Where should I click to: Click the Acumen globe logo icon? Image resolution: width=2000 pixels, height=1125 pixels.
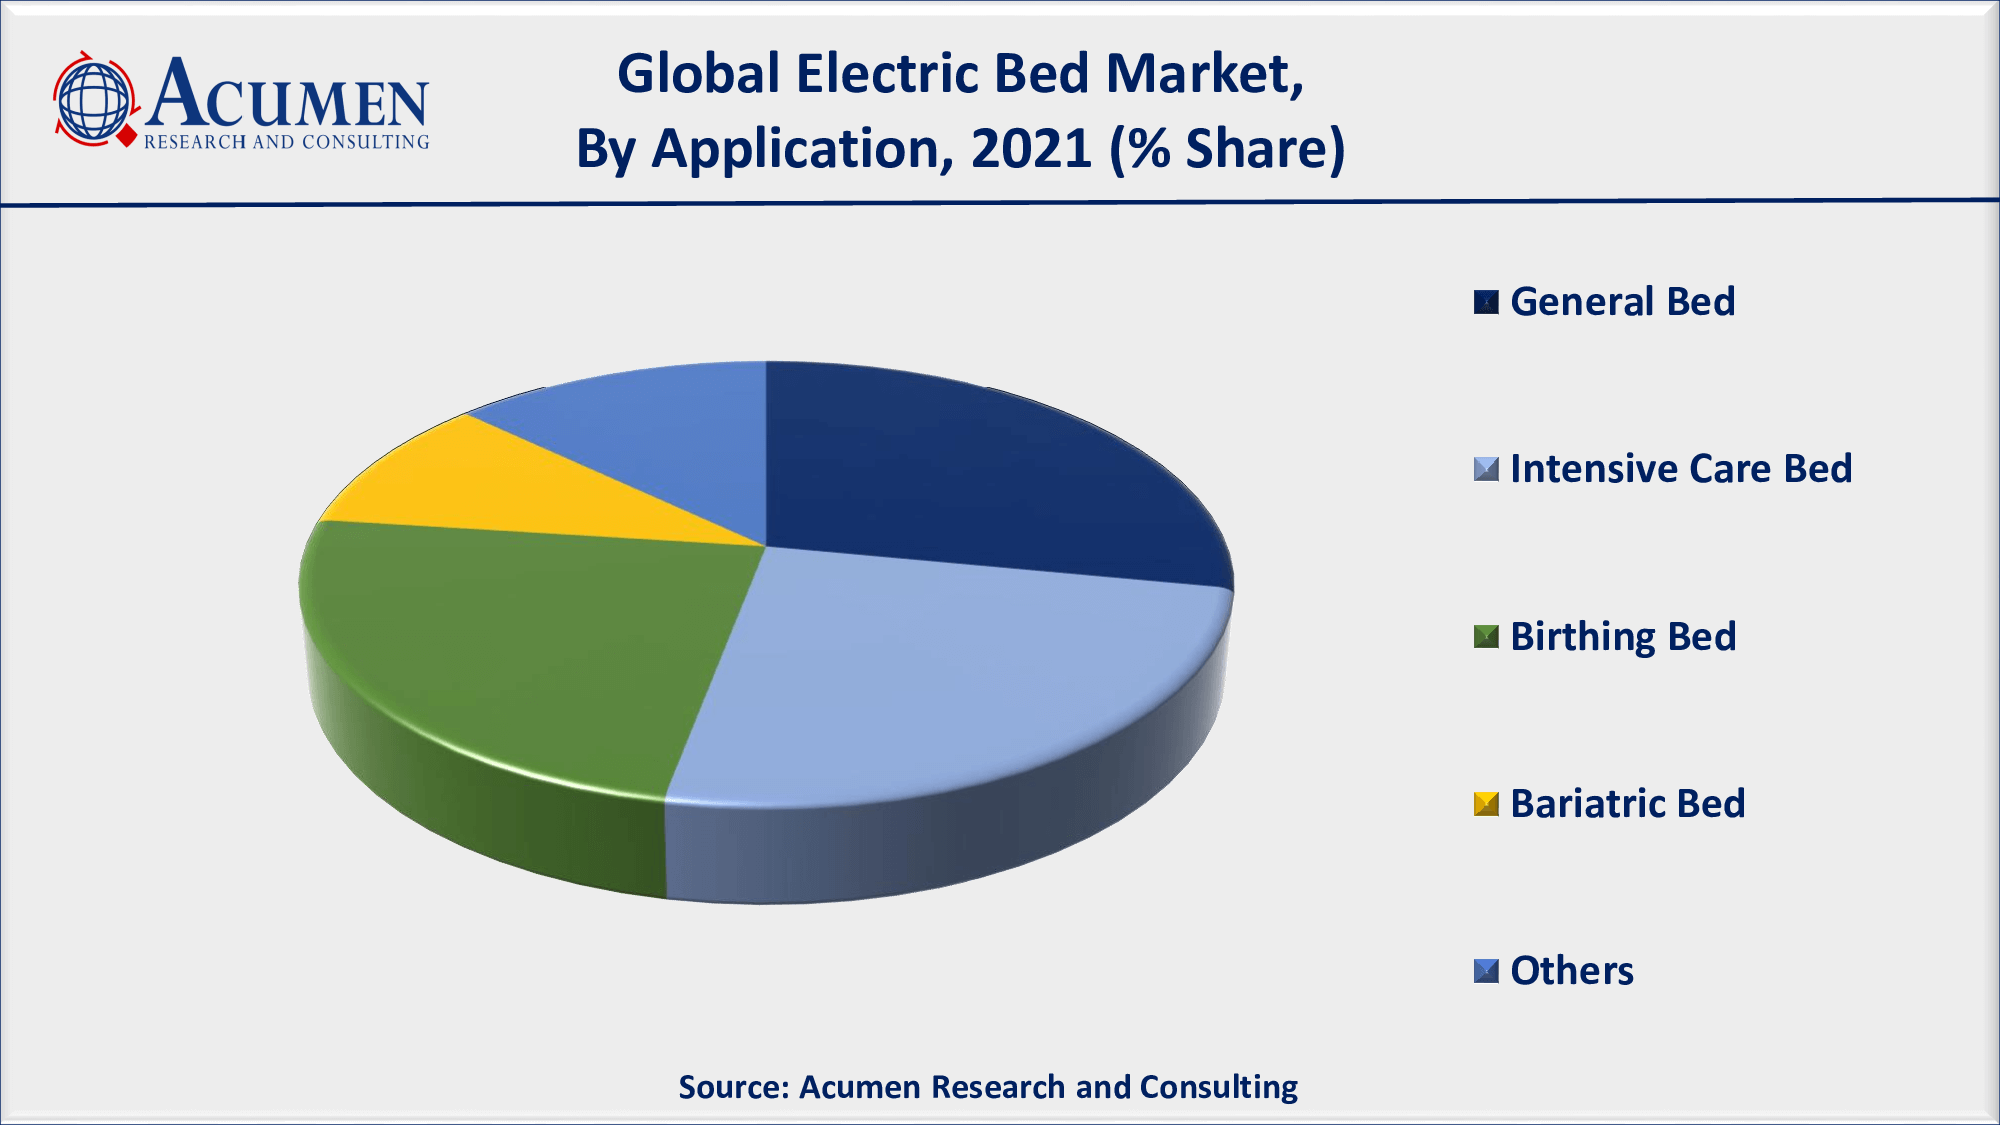[95, 100]
